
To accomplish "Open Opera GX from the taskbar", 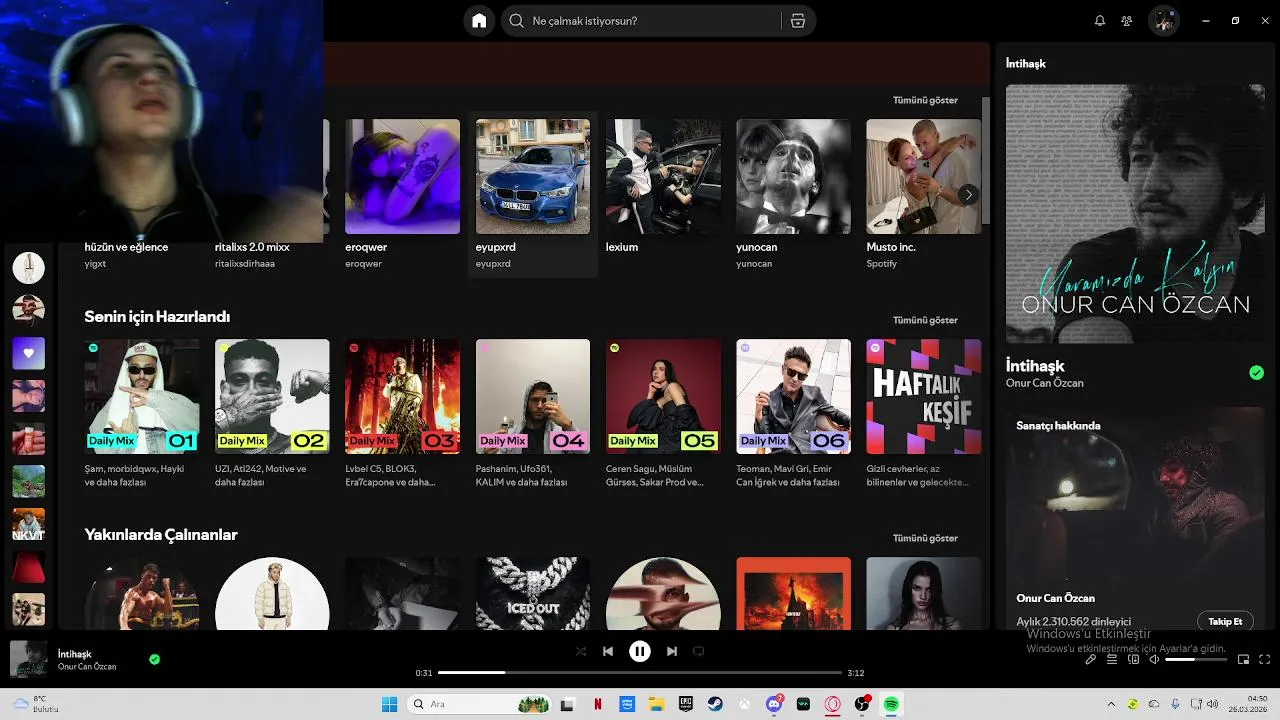I will pyautogui.click(x=832, y=704).
